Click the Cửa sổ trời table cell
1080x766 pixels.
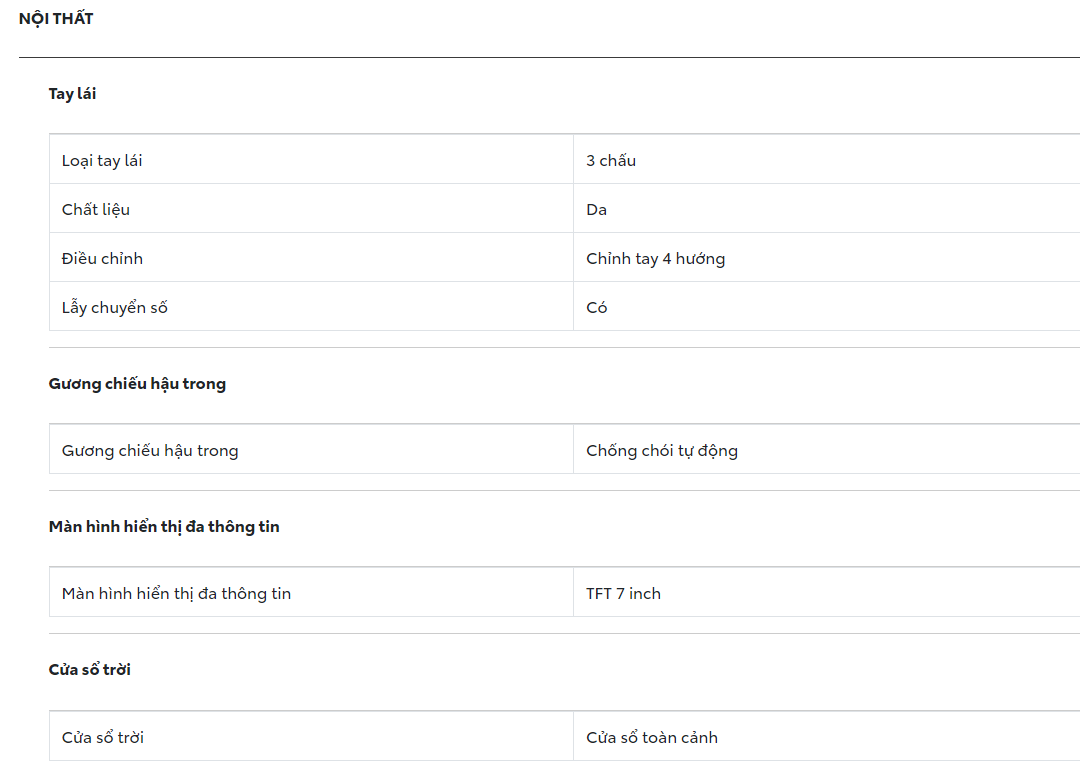click(103, 737)
